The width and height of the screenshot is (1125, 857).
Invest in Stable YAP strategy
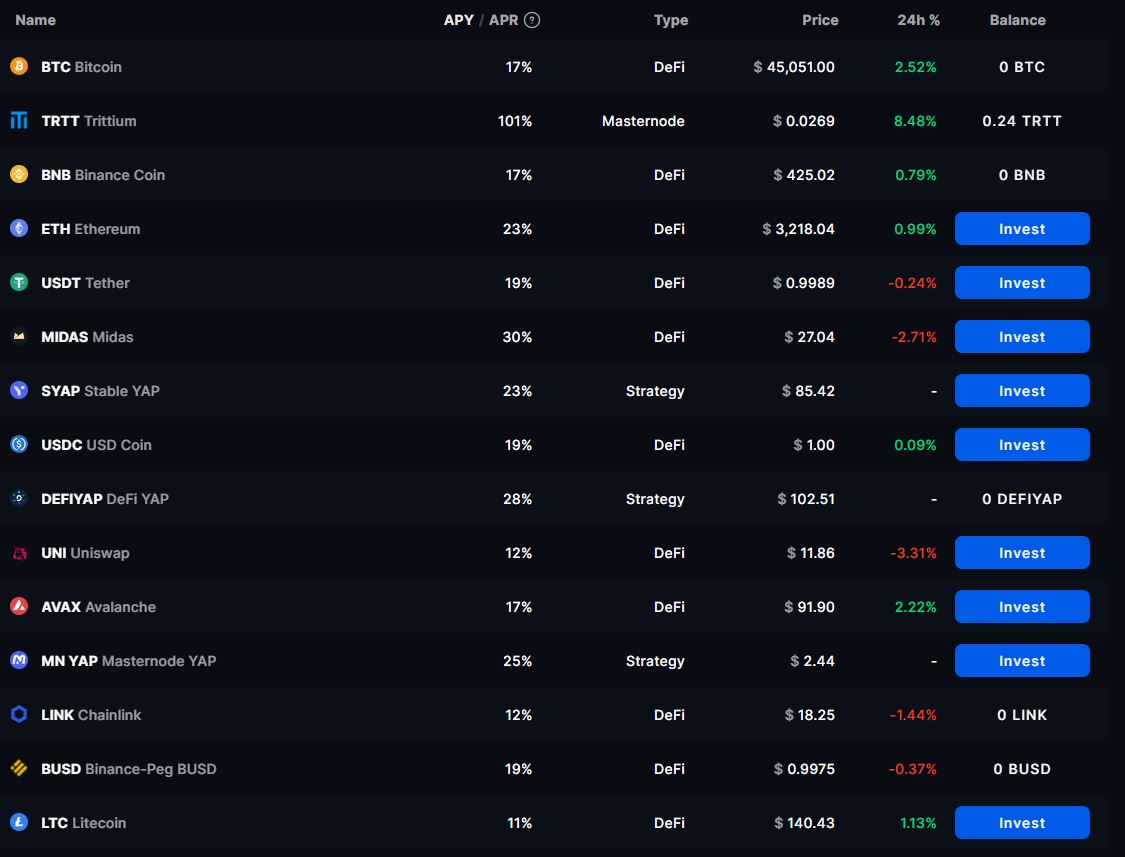tap(1021, 391)
